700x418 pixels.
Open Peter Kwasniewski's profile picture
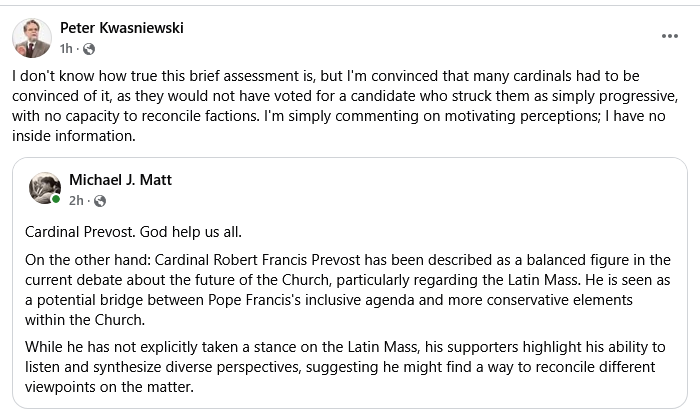(x=32, y=38)
